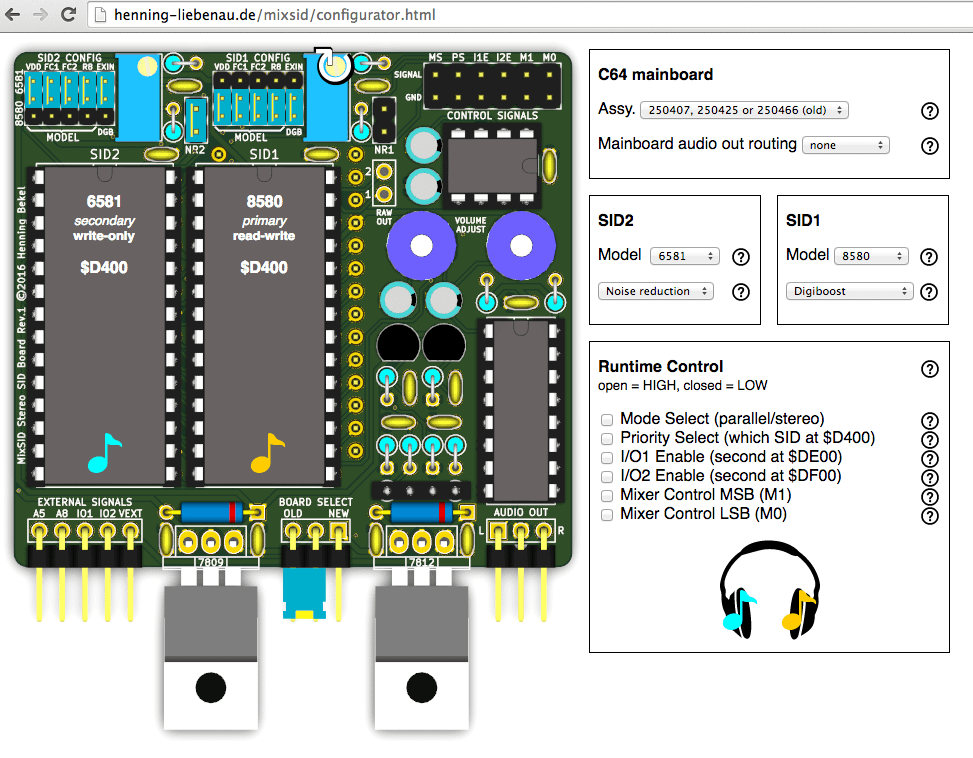
Task: Open the Assy. mainboard dropdown
Action: [x=743, y=110]
